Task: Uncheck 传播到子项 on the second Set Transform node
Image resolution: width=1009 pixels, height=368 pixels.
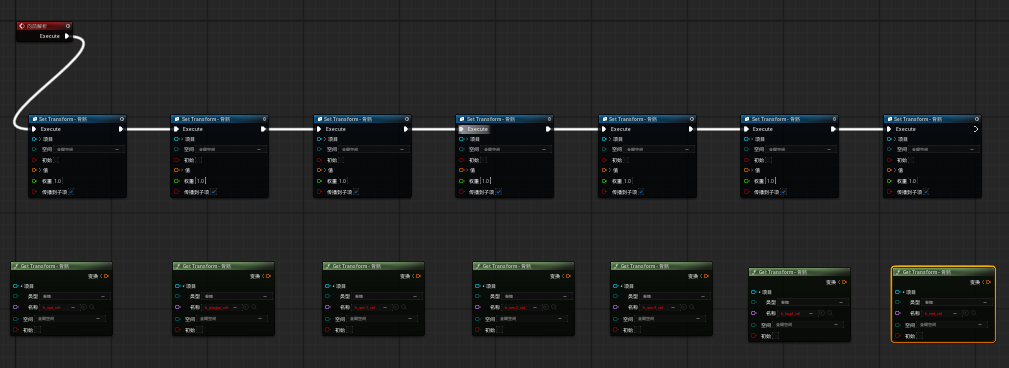Action: (213, 192)
